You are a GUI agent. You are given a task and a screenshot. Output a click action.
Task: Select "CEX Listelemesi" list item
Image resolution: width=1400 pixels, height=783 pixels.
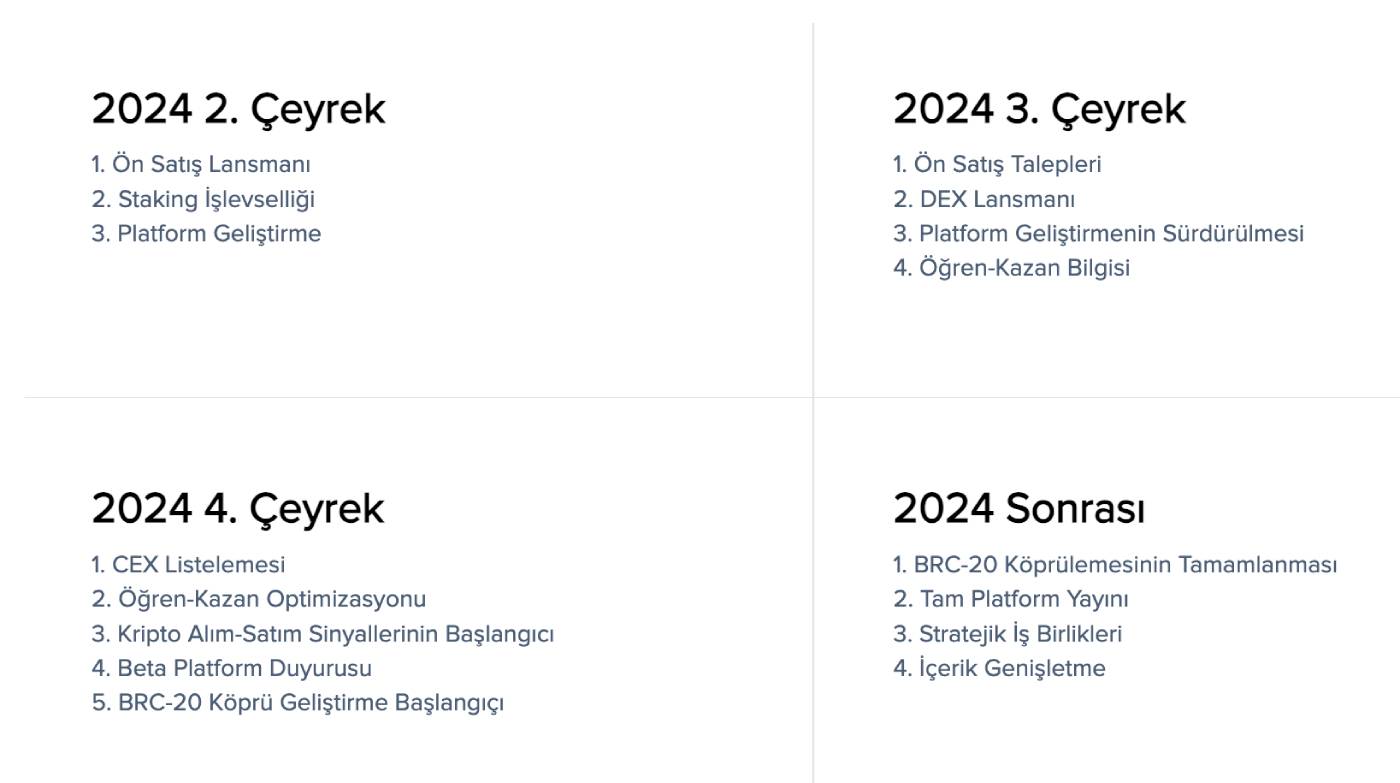pyautogui.click(x=199, y=565)
